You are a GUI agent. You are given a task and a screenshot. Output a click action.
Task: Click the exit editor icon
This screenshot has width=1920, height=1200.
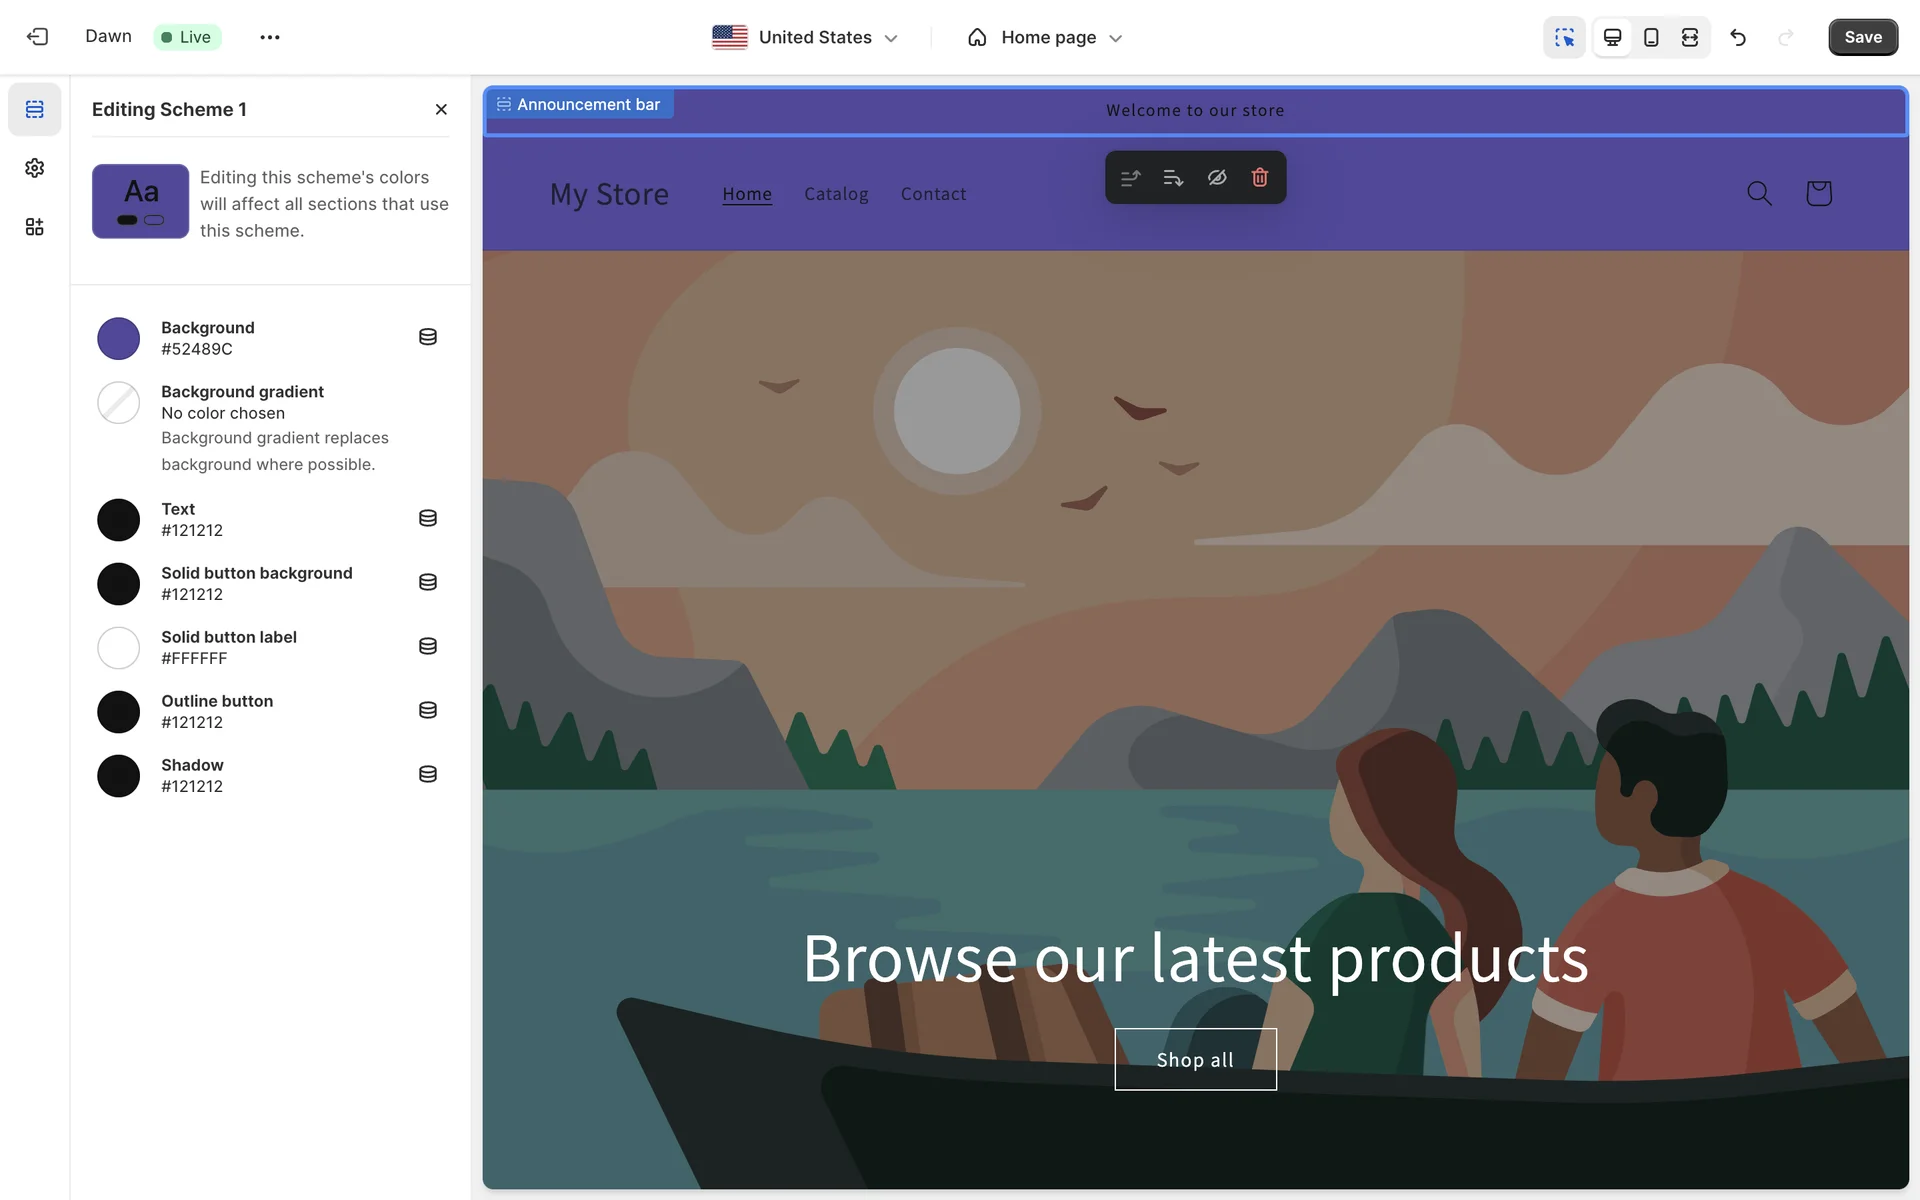click(37, 37)
